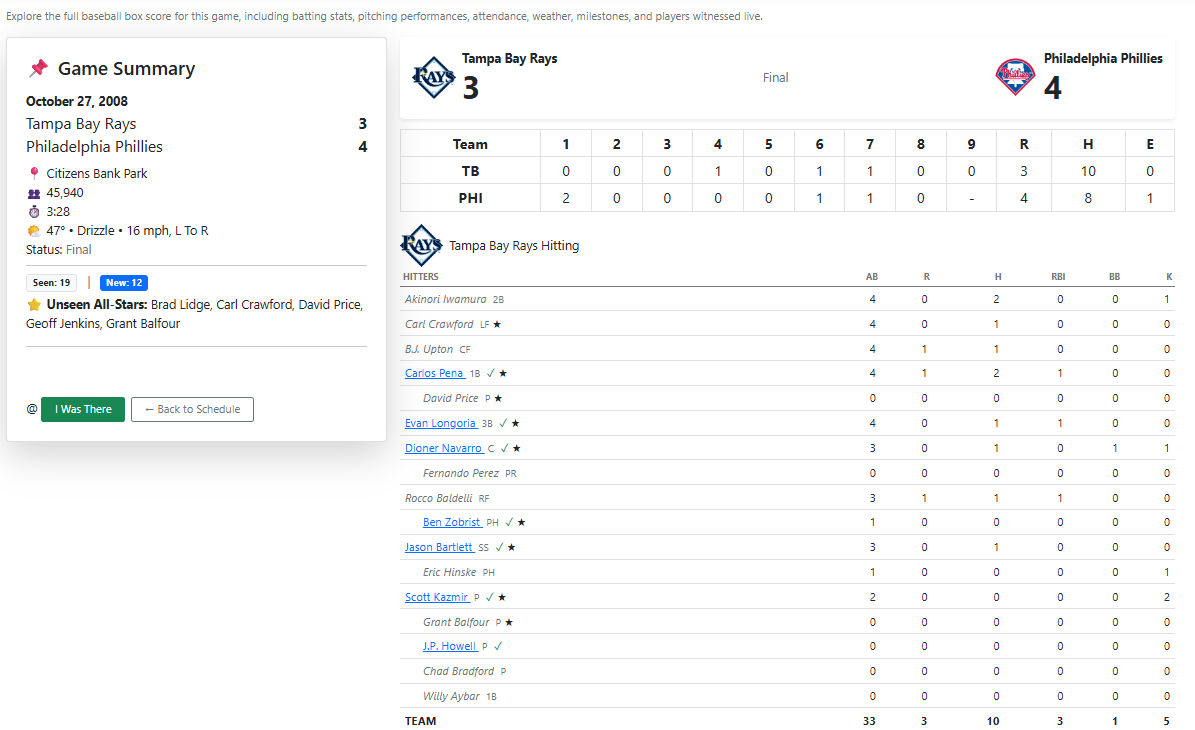This screenshot has height=730, width=1195.
Task: Click the checkmark next to Evan Longoria
Action: tap(503, 423)
